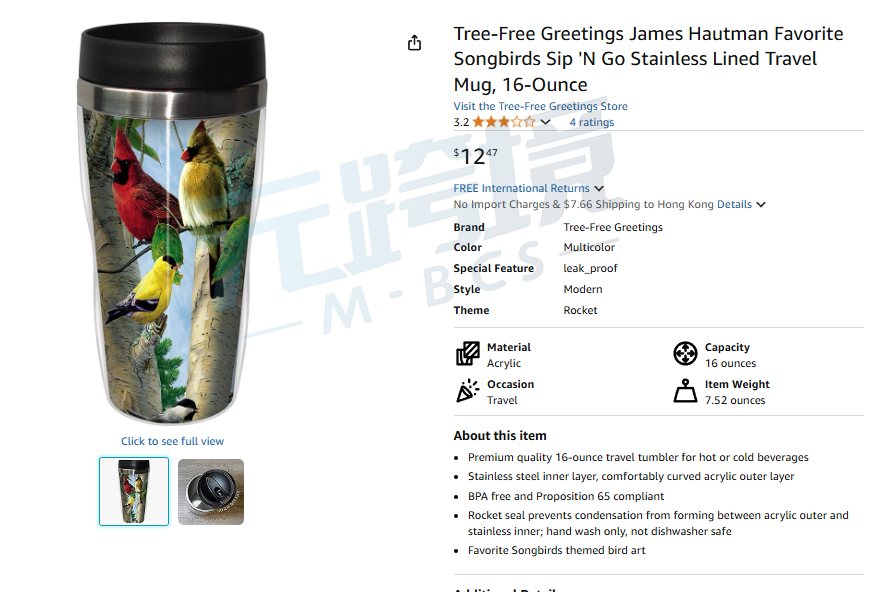Click the $12.47 price

[476, 156]
